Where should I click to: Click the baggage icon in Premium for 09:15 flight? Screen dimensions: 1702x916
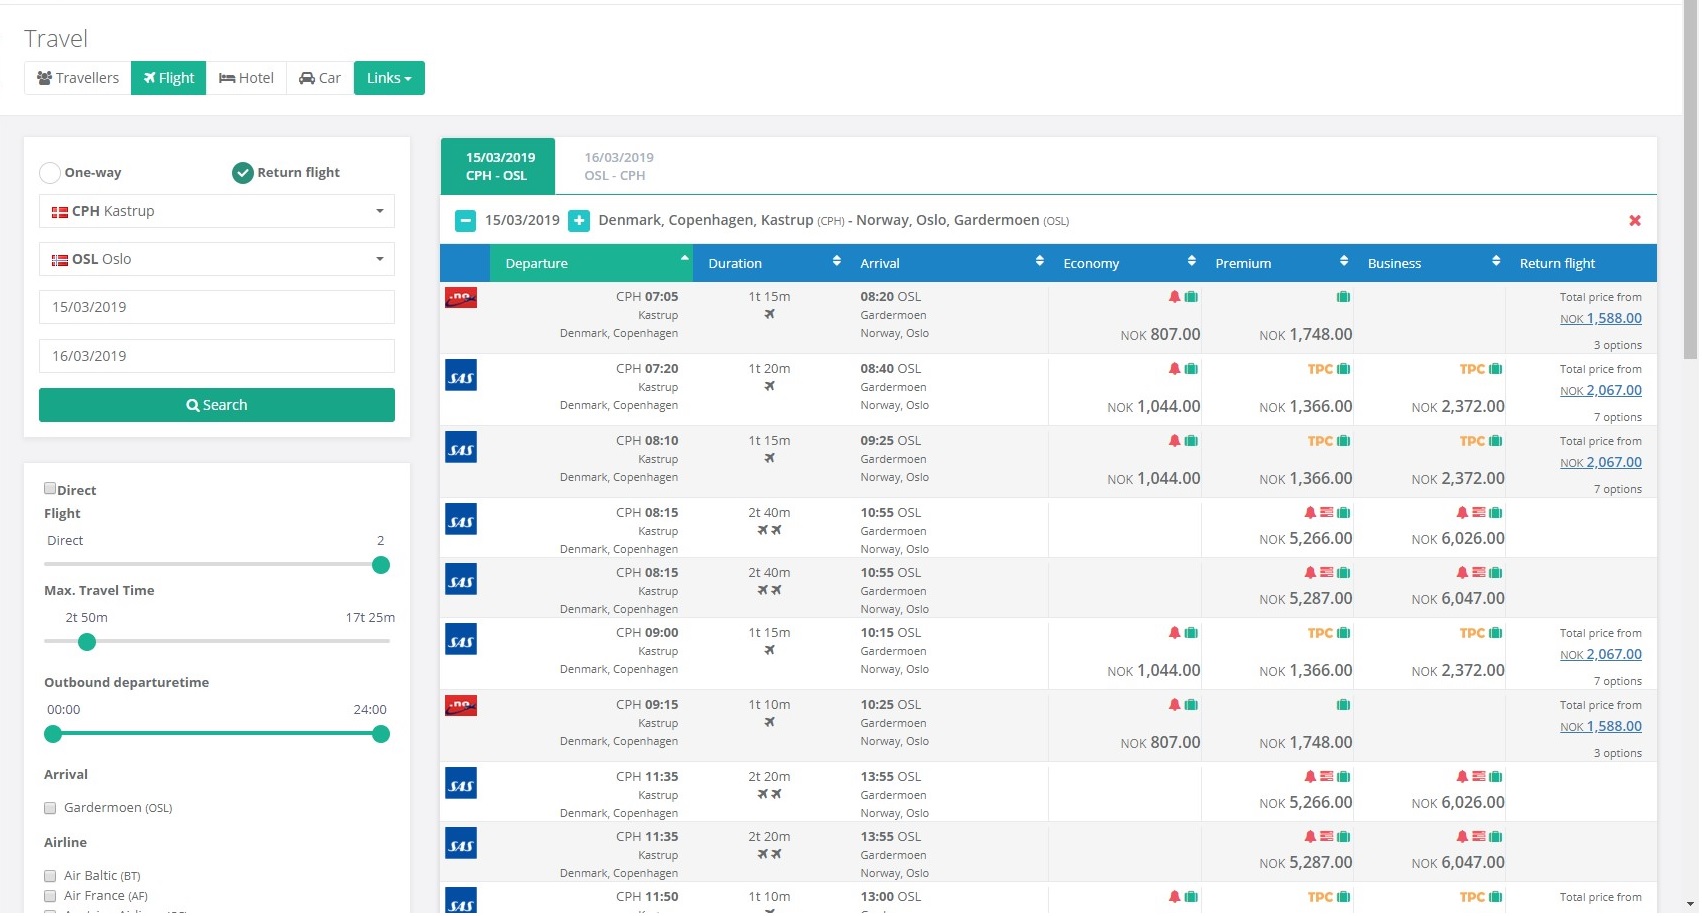1343,704
